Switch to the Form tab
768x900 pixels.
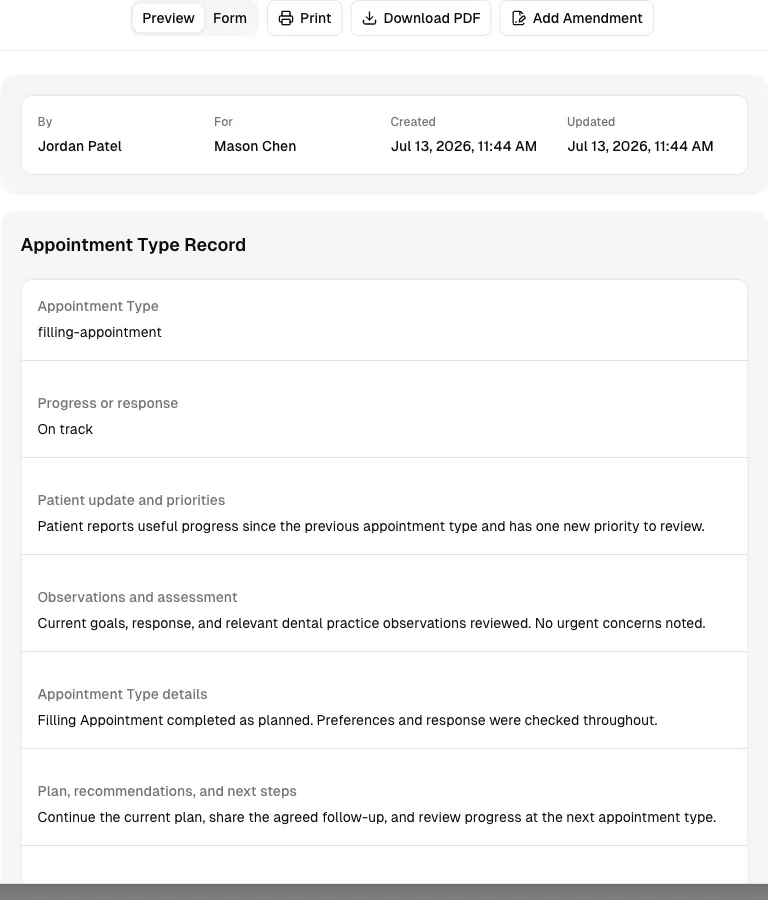230,18
